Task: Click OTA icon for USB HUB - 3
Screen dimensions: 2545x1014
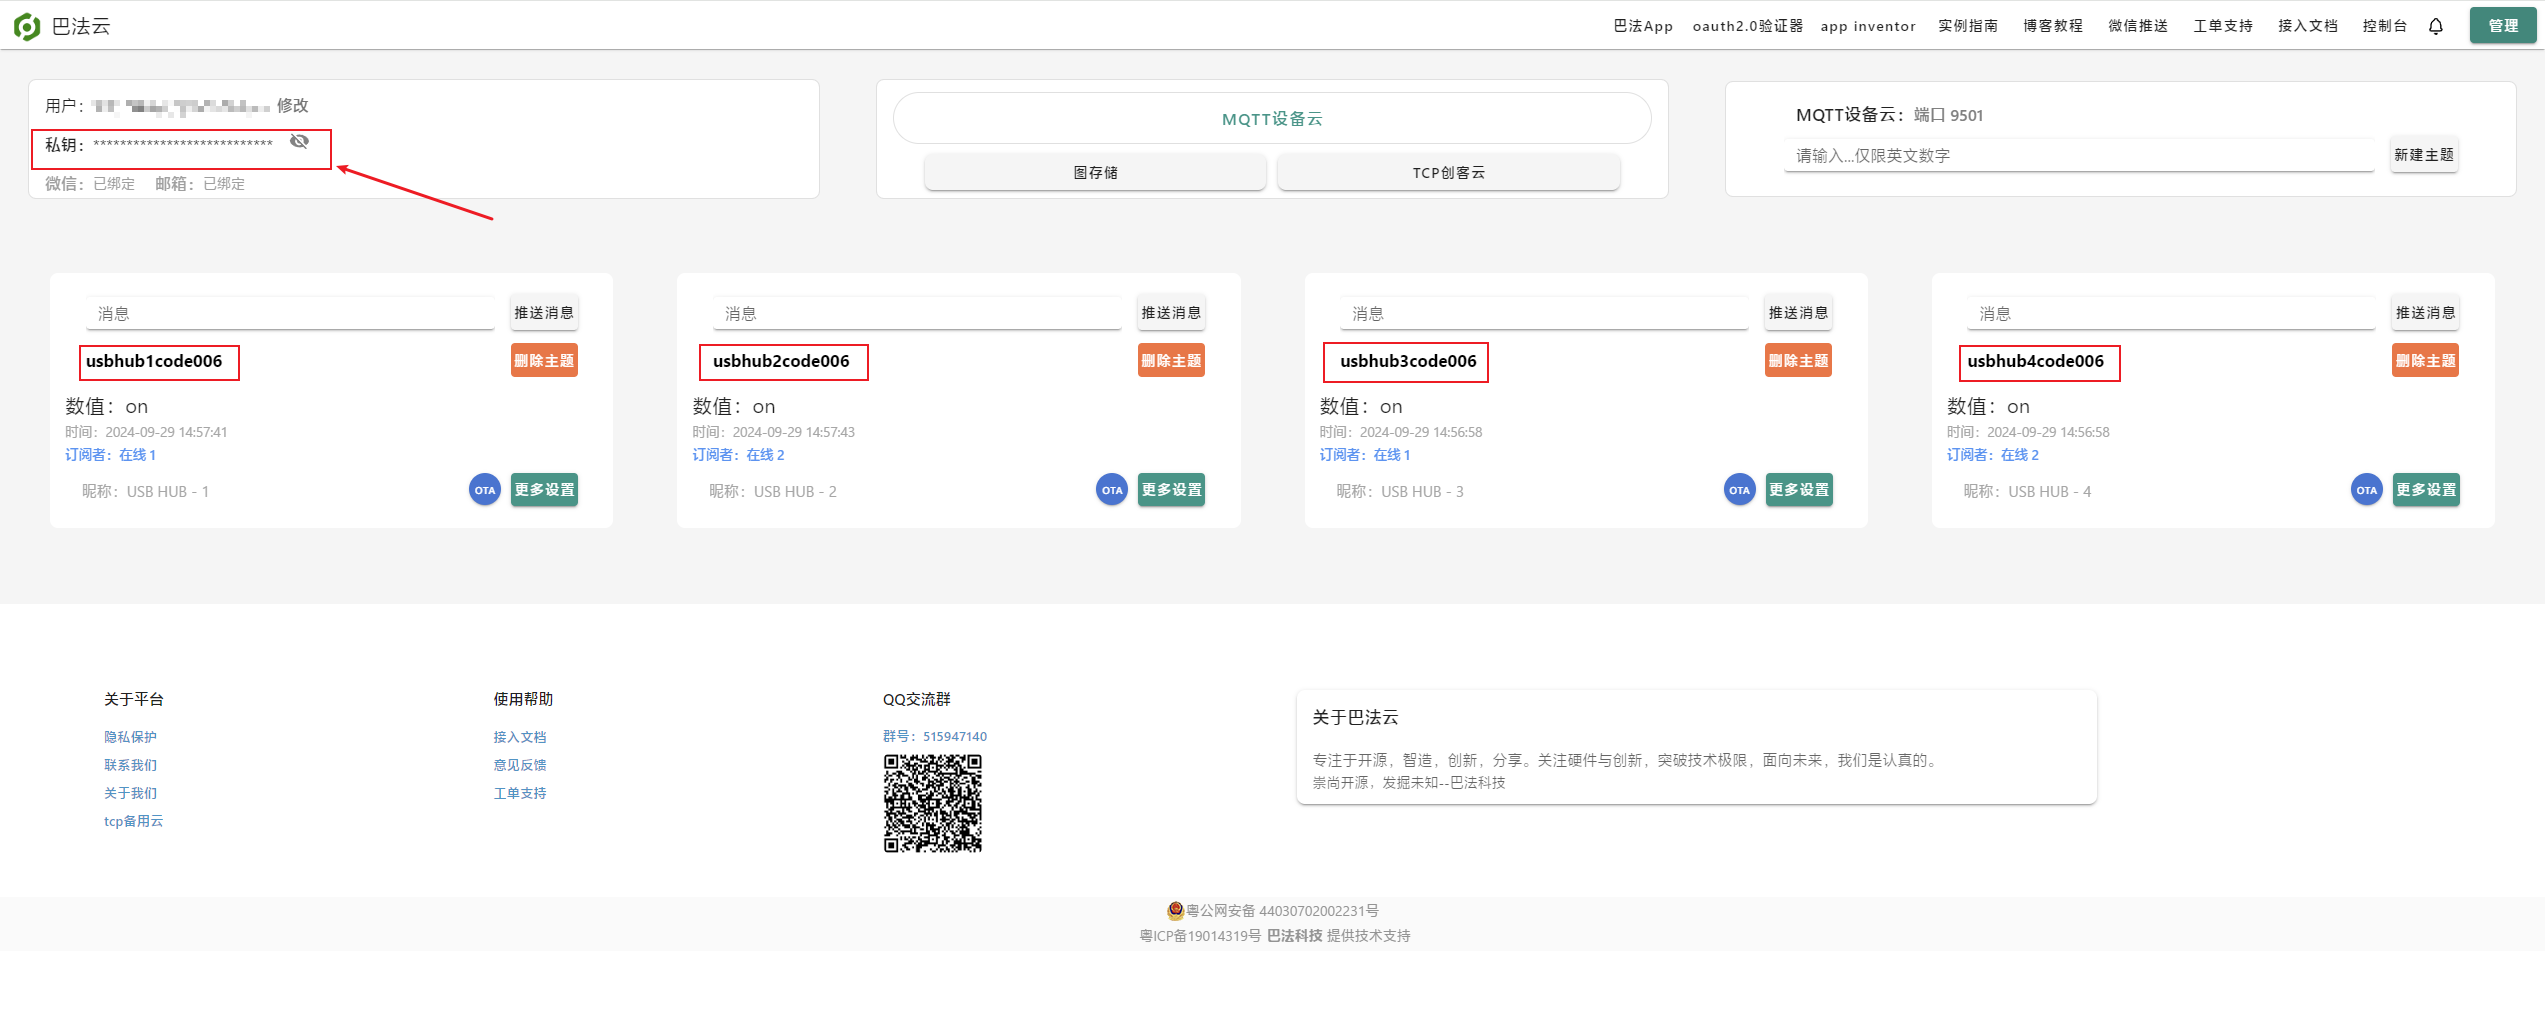Action: 1739,490
